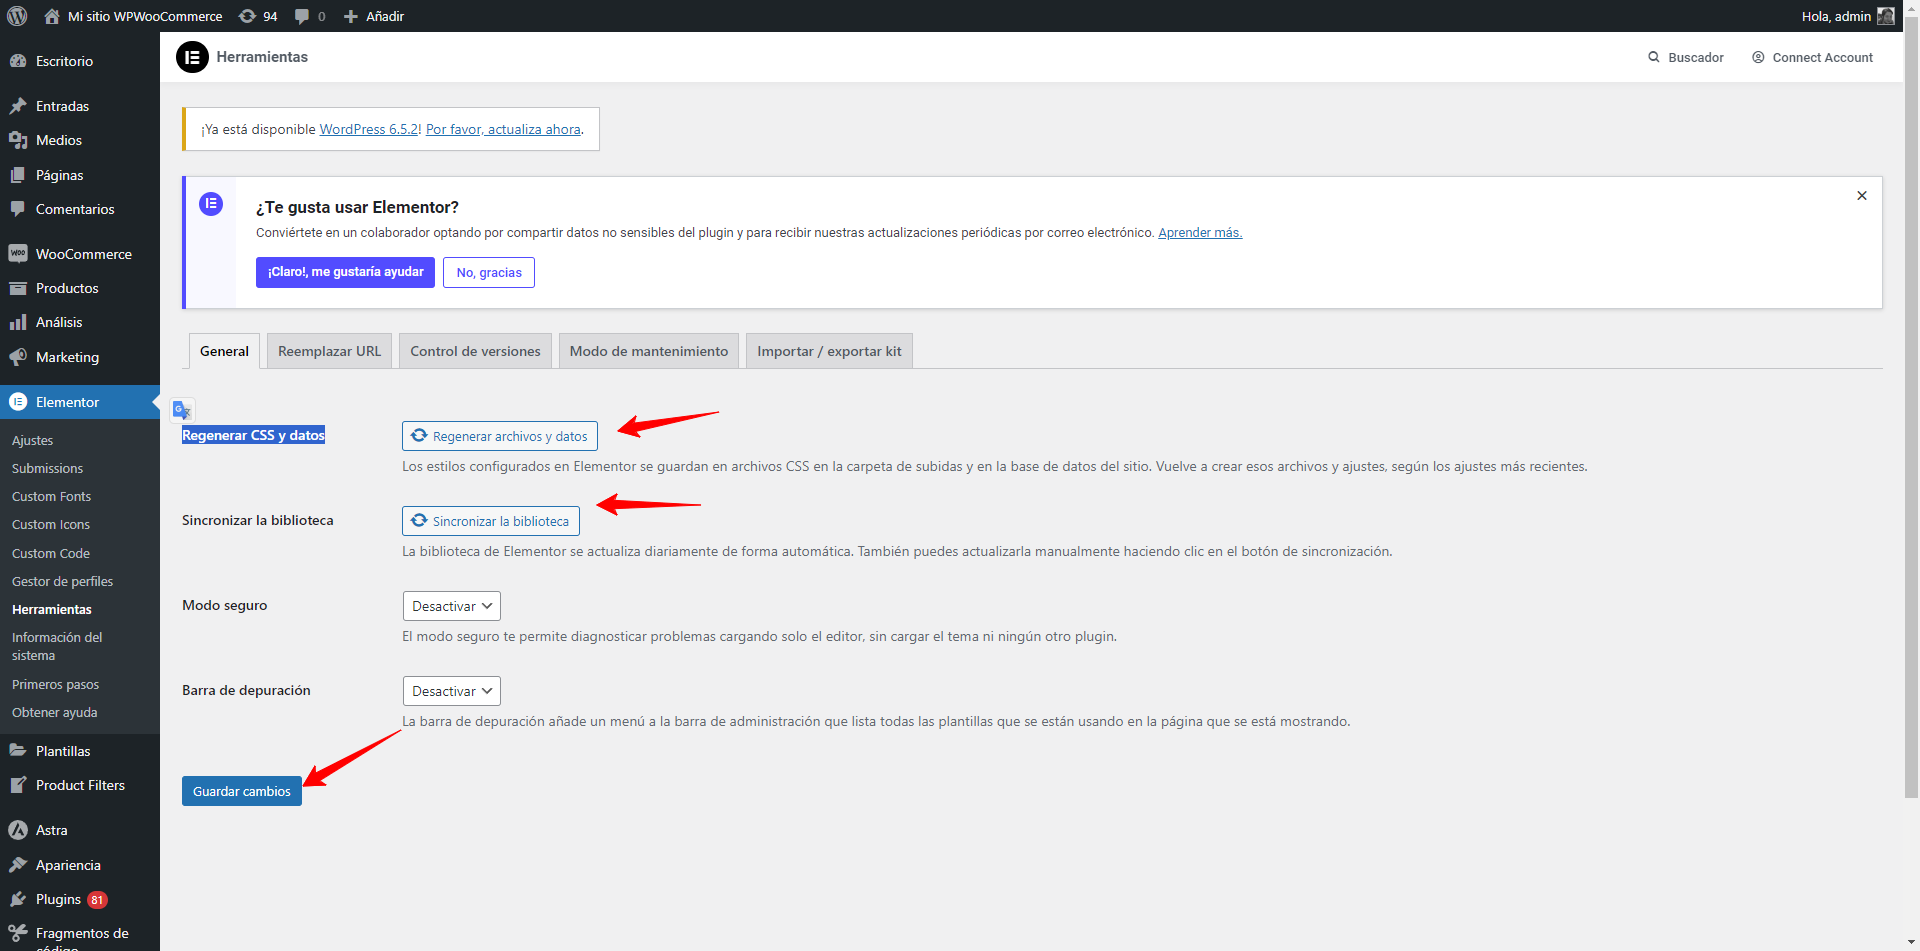Click ¡Claro!, me gustaría ayudar button
This screenshot has height=951, width=1920.
[x=345, y=272]
